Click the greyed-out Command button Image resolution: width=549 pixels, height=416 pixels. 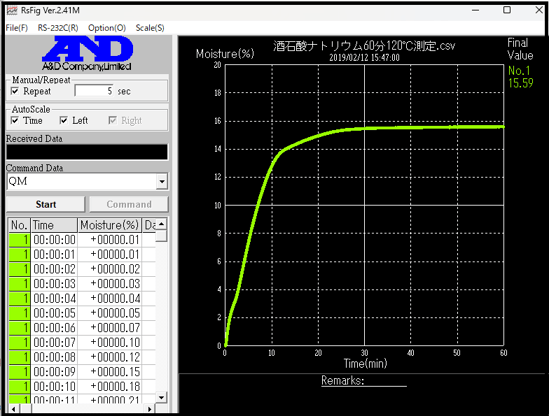(129, 204)
